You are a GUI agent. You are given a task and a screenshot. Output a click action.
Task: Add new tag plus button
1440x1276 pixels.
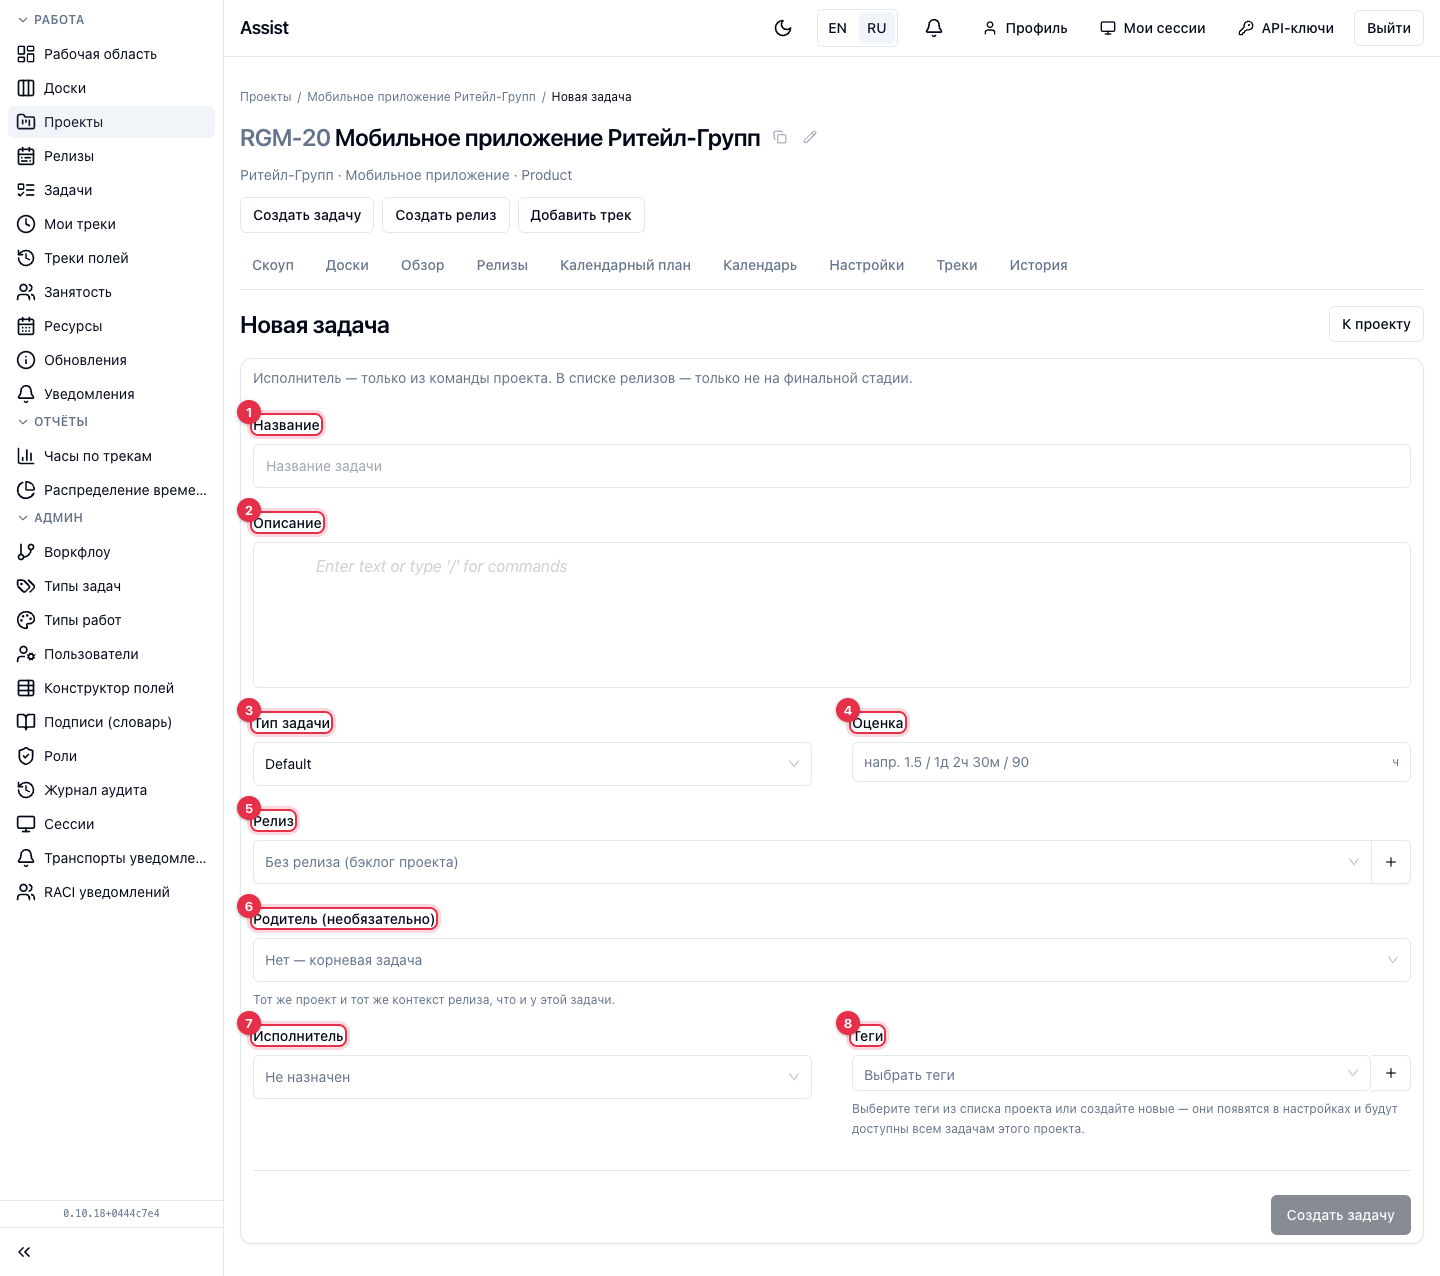[x=1391, y=1073]
